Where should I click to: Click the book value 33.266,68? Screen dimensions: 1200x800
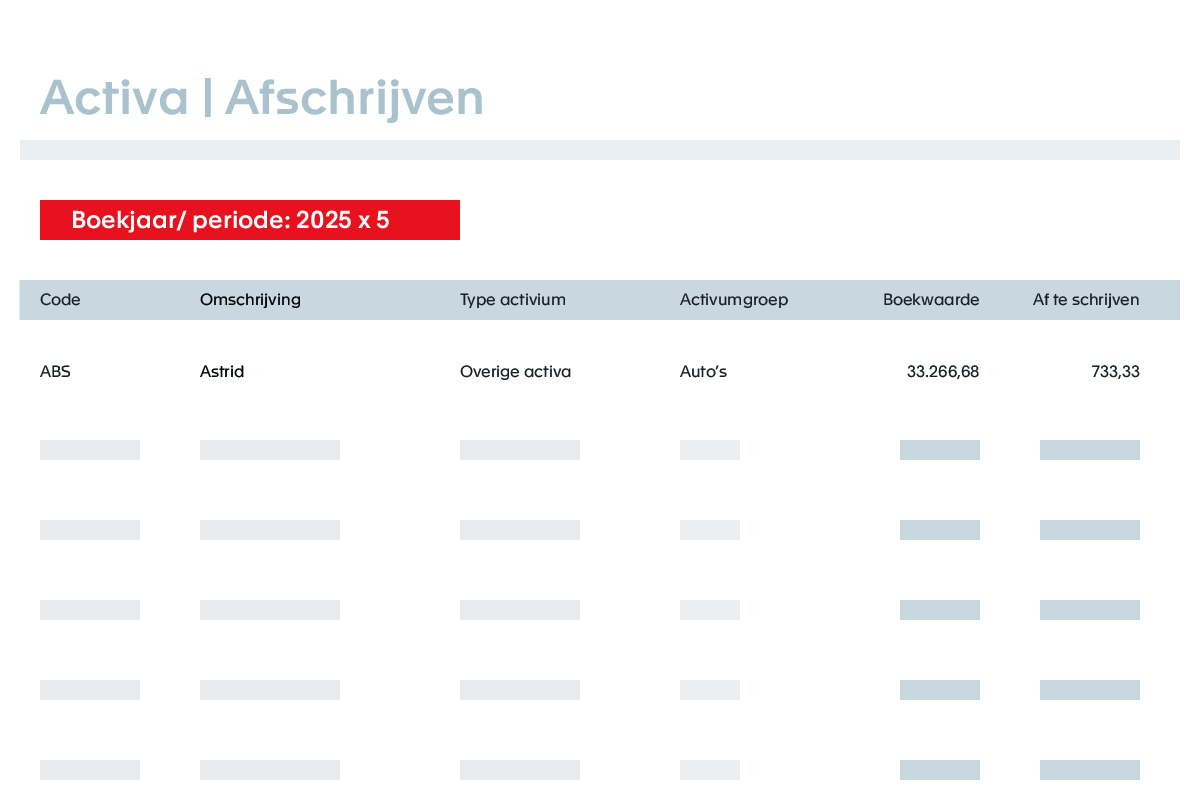pos(943,372)
